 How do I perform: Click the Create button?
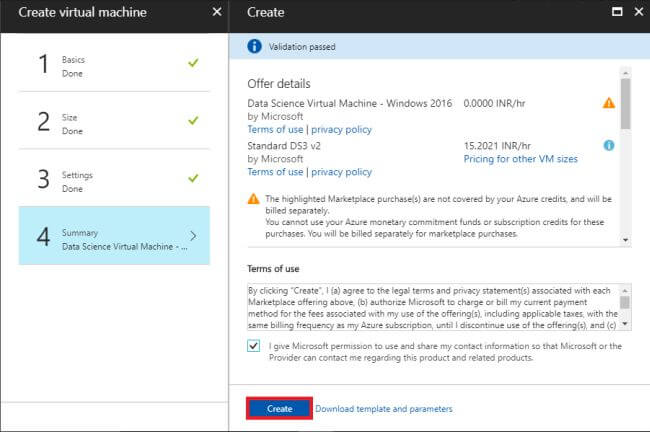(279, 408)
